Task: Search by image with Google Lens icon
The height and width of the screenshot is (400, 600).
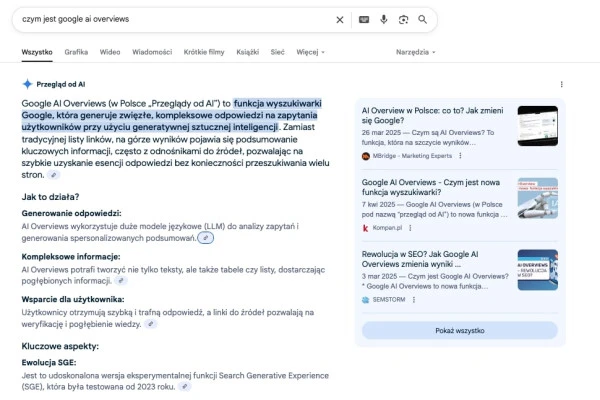Action: (x=403, y=19)
